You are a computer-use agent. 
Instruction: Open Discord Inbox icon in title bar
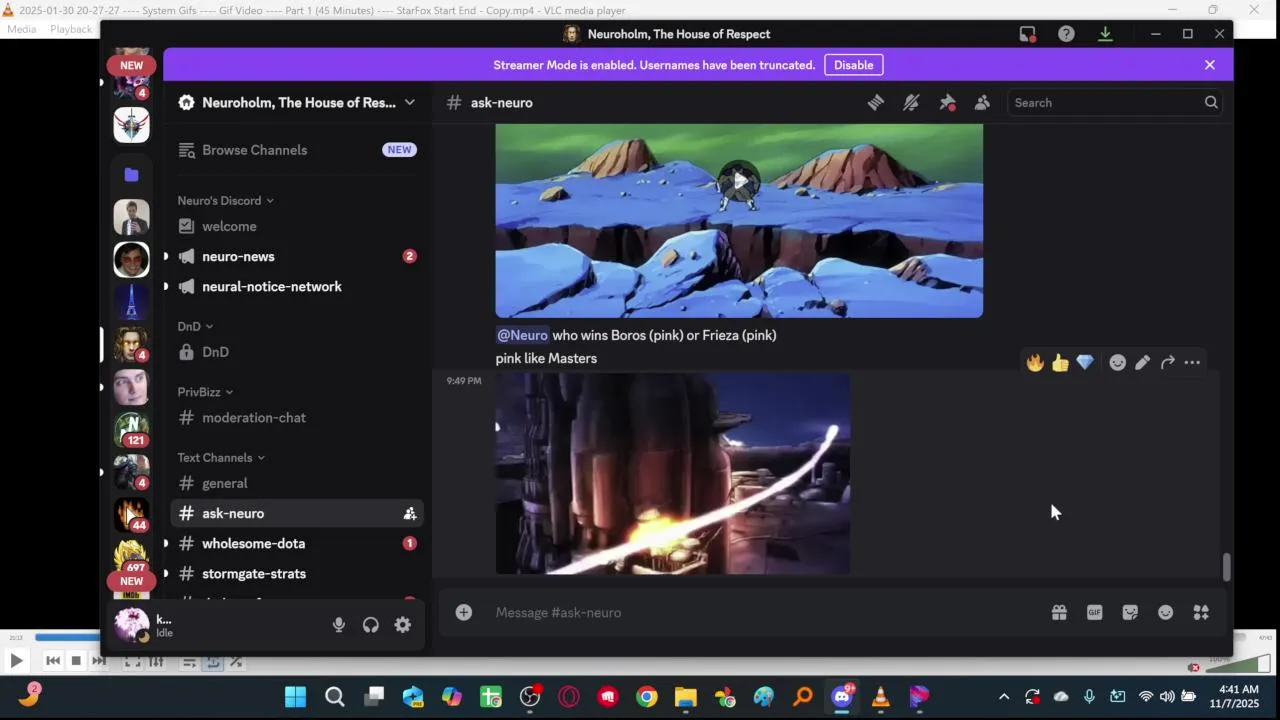pyautogui.click(x=1028, y=34)
